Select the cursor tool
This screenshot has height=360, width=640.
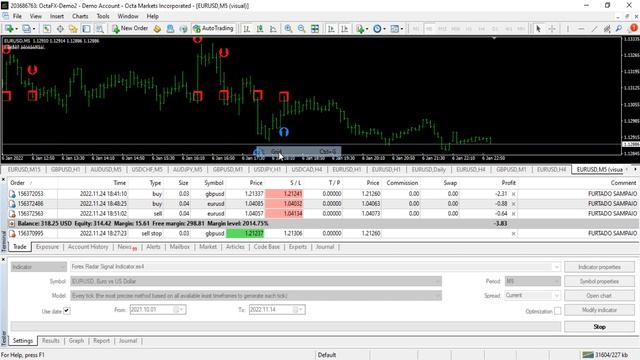click(538, 29)
